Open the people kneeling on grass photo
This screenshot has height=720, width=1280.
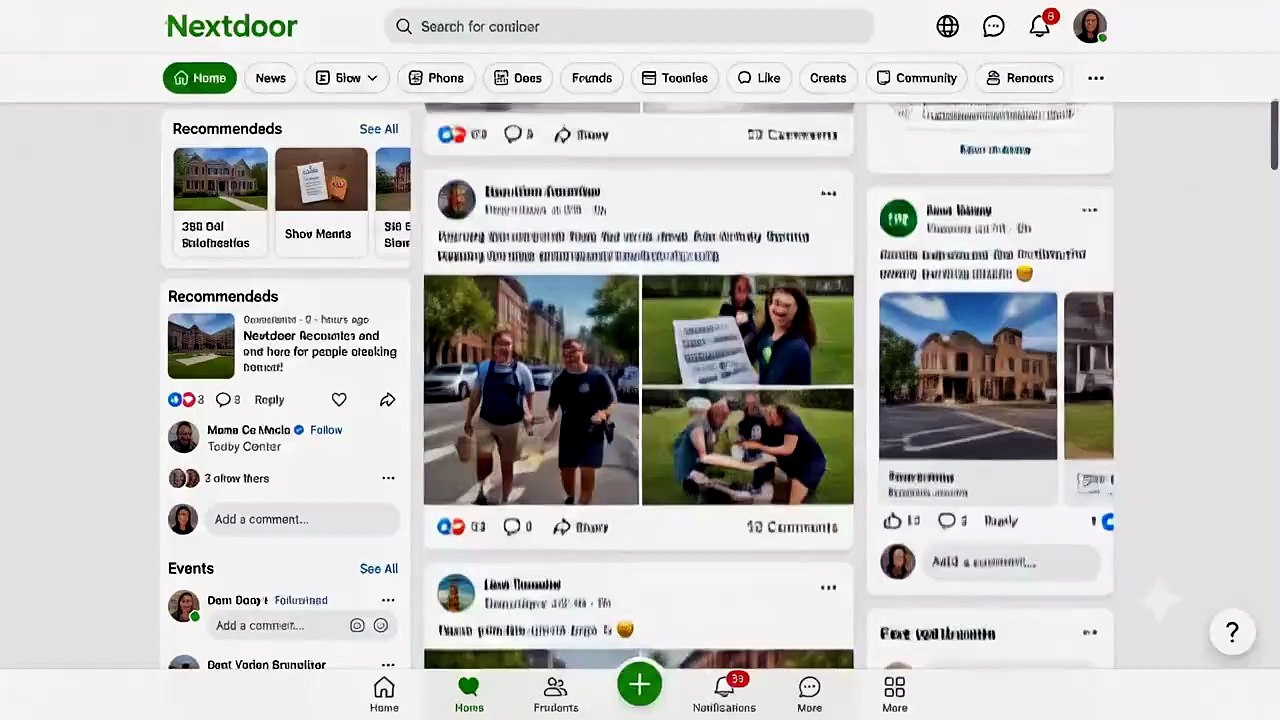coord(748,447)
